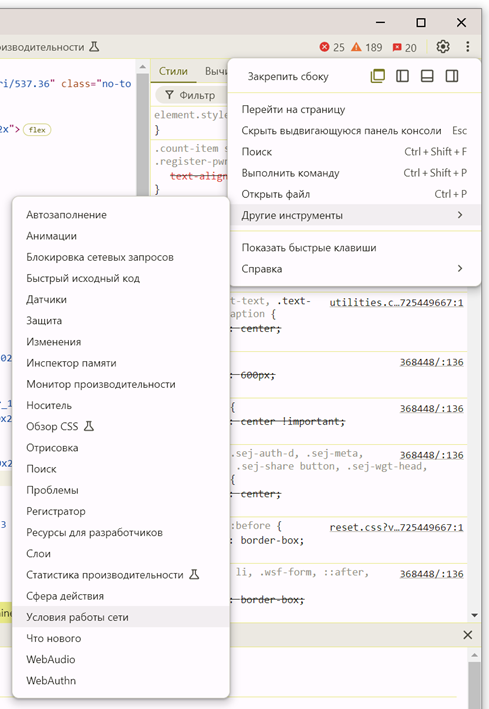
Task: Choose Перейти на страницу
Action: click(x=355, y=109)
